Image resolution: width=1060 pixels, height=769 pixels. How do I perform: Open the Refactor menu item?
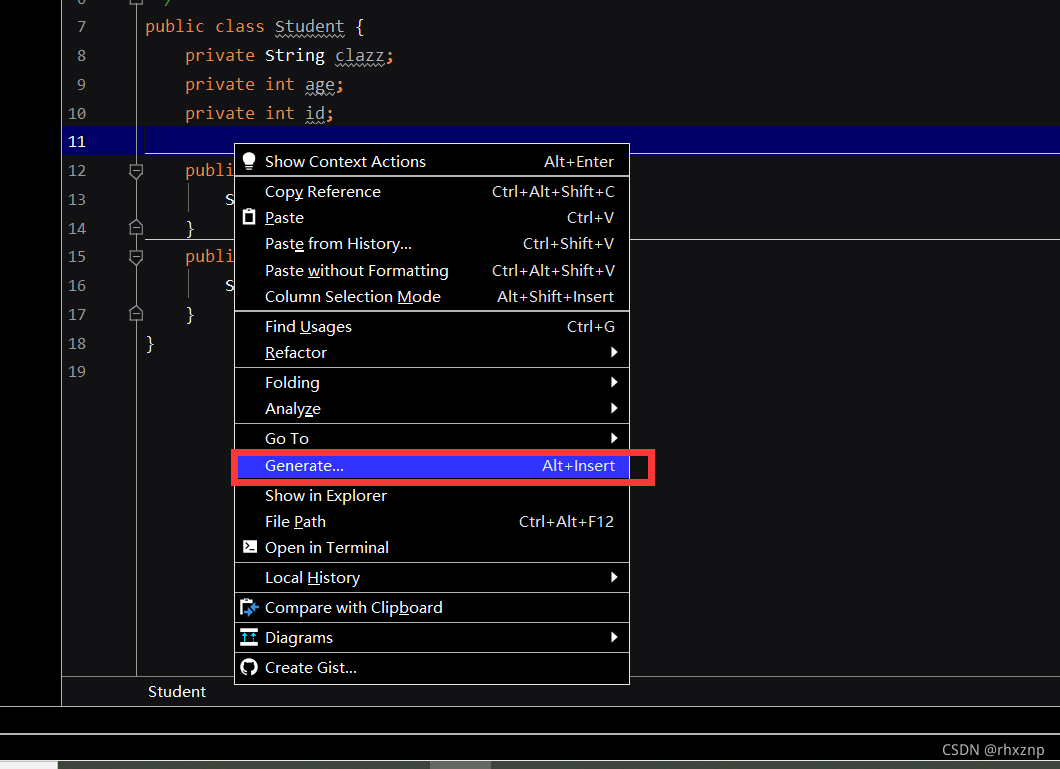(432, 353)
